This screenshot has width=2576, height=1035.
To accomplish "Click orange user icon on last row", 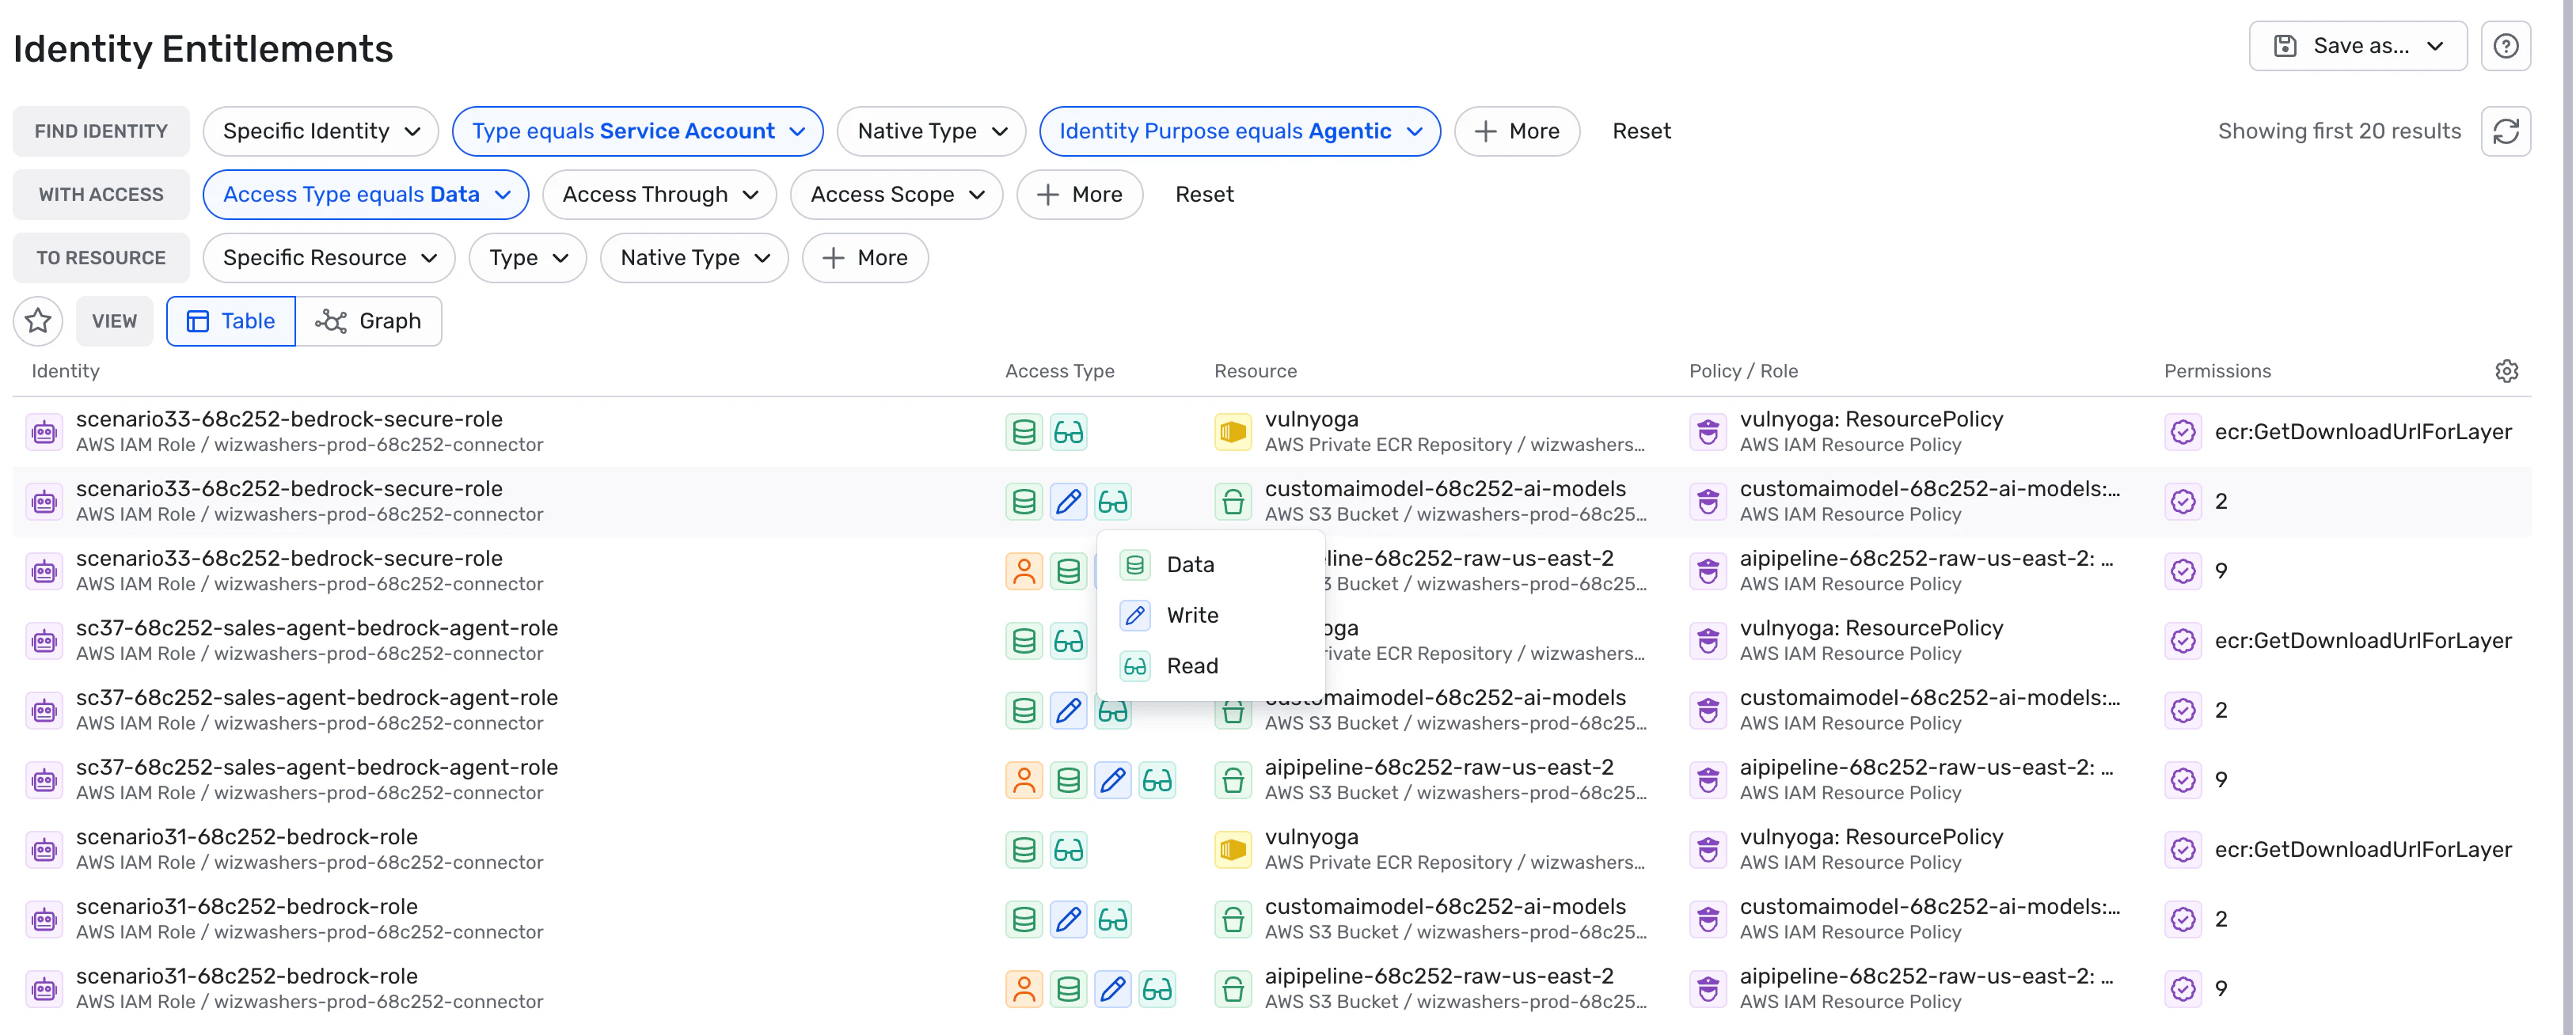I will tap(1023, 989).
